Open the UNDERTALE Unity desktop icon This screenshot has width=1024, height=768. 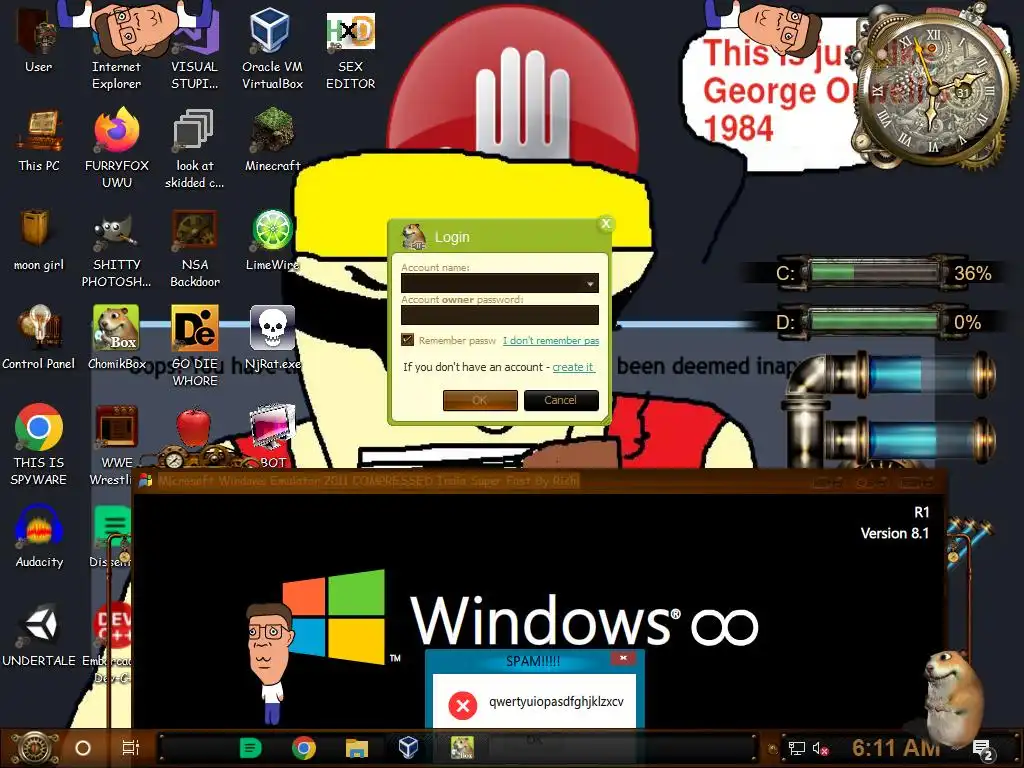[39, 635]
